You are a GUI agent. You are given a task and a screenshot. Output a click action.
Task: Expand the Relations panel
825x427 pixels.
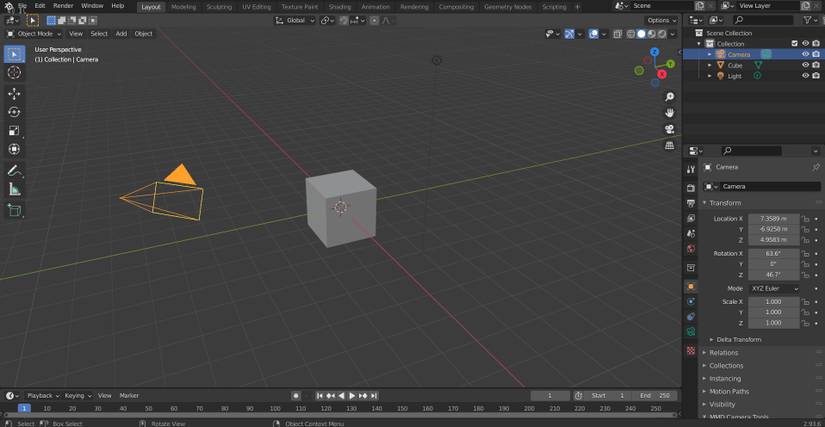click(x=723, y=353)
